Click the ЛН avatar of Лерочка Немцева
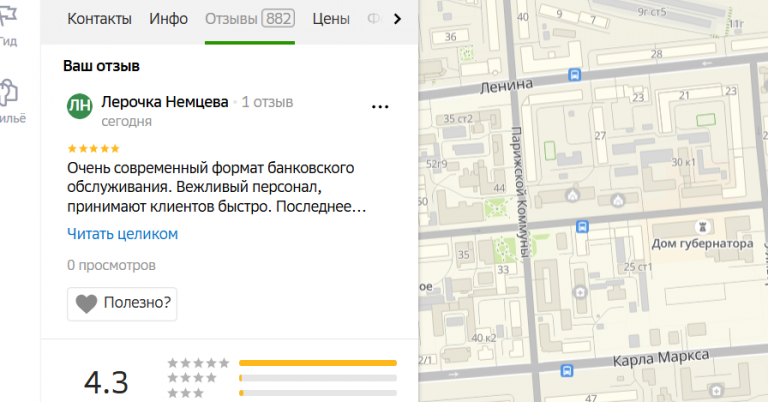The image size is (768, 402). click(x=79, y=106)
